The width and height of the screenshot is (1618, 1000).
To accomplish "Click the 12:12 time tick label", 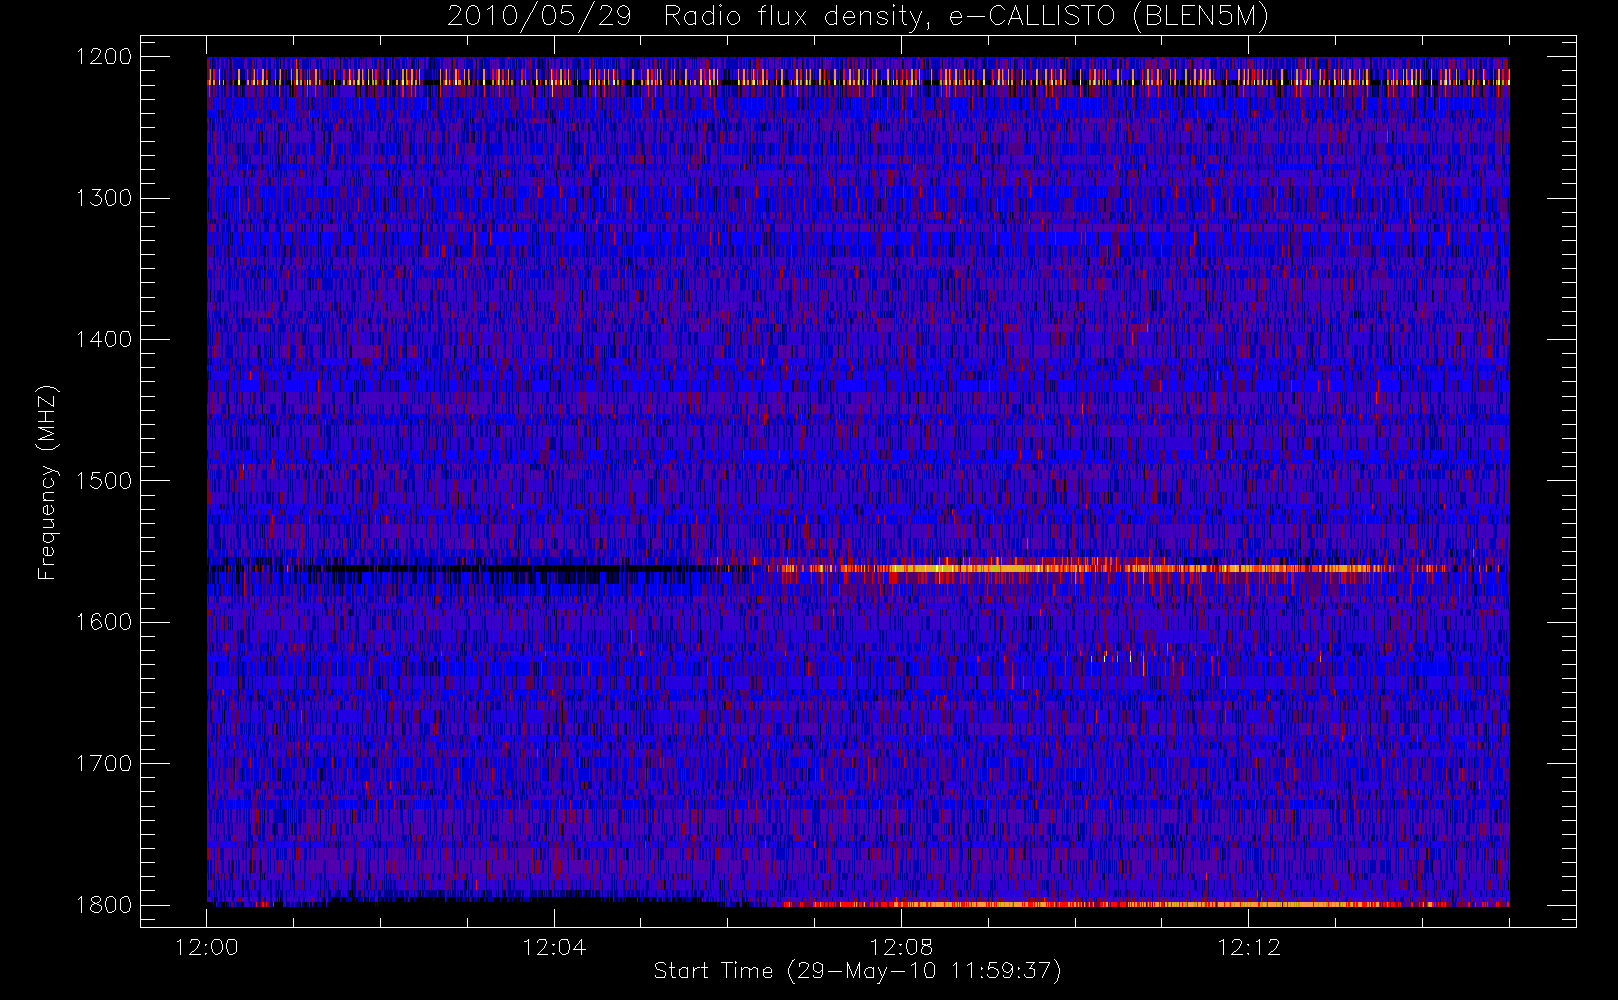I will [1248, 948].
